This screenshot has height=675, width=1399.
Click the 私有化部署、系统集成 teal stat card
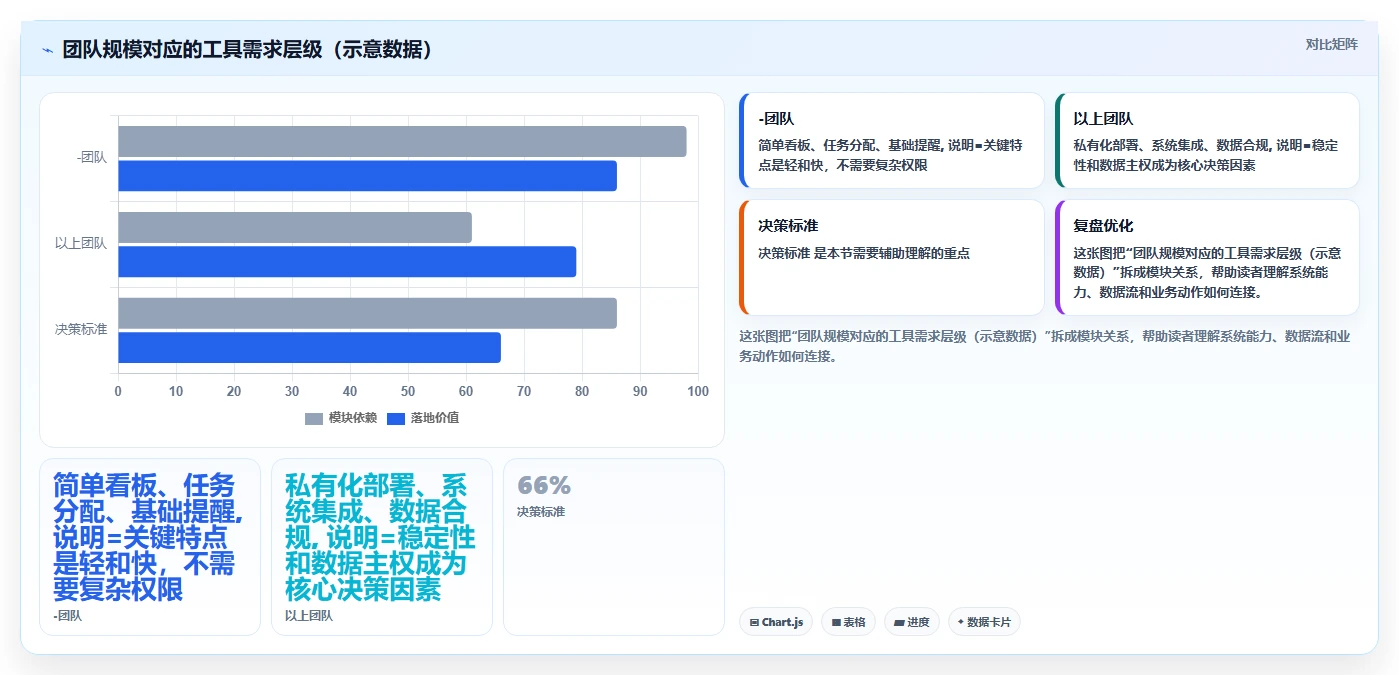(382, 547)
